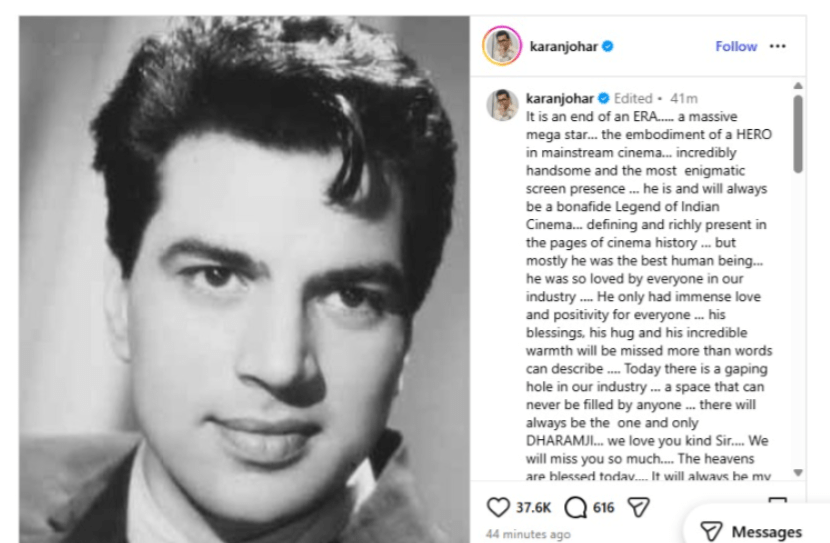
Task: Share the post using the paper plane icon
Action: coord(638,507)
